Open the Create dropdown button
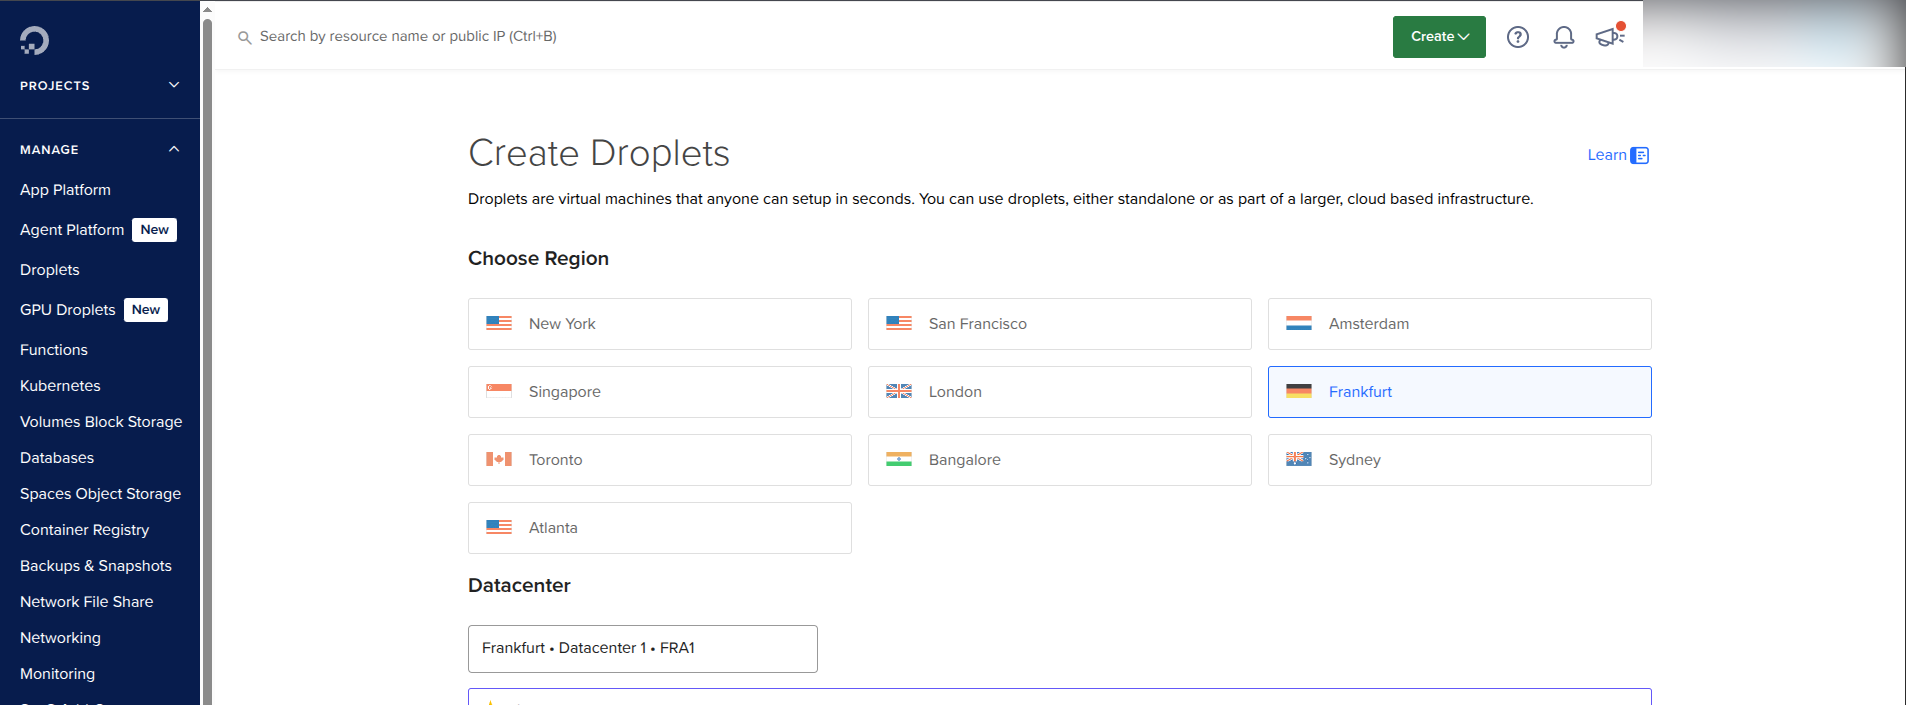Viewport: 1906px width, 705px height. [1439, 37]
